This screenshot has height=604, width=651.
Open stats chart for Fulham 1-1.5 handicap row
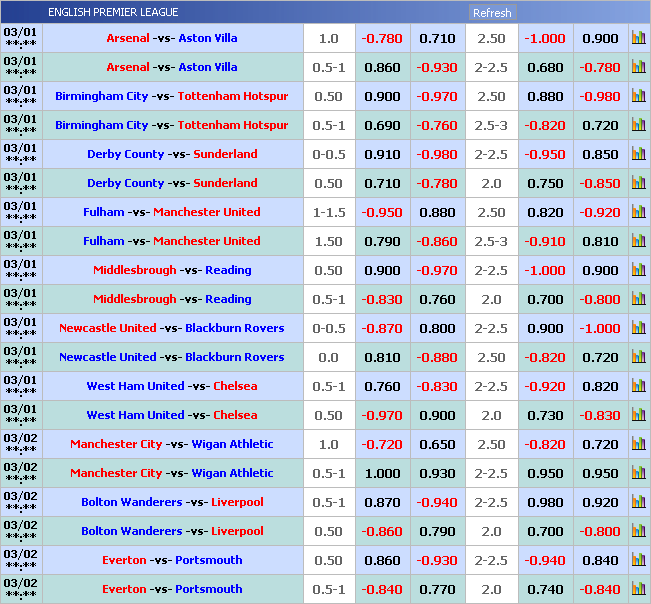[639, 212]
